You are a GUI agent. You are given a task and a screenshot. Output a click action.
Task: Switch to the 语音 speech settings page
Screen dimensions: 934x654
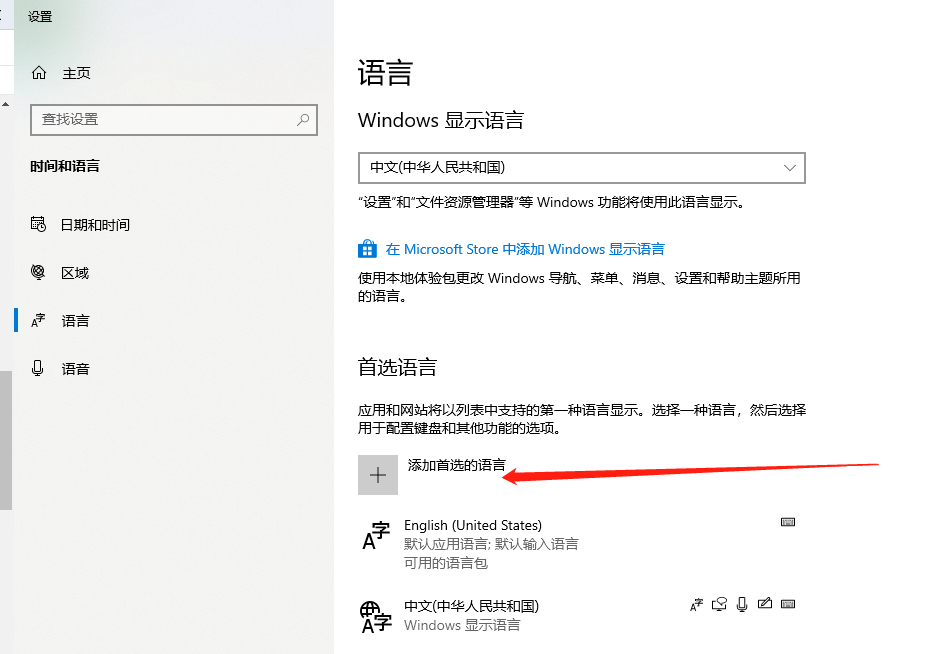point(75,369)
